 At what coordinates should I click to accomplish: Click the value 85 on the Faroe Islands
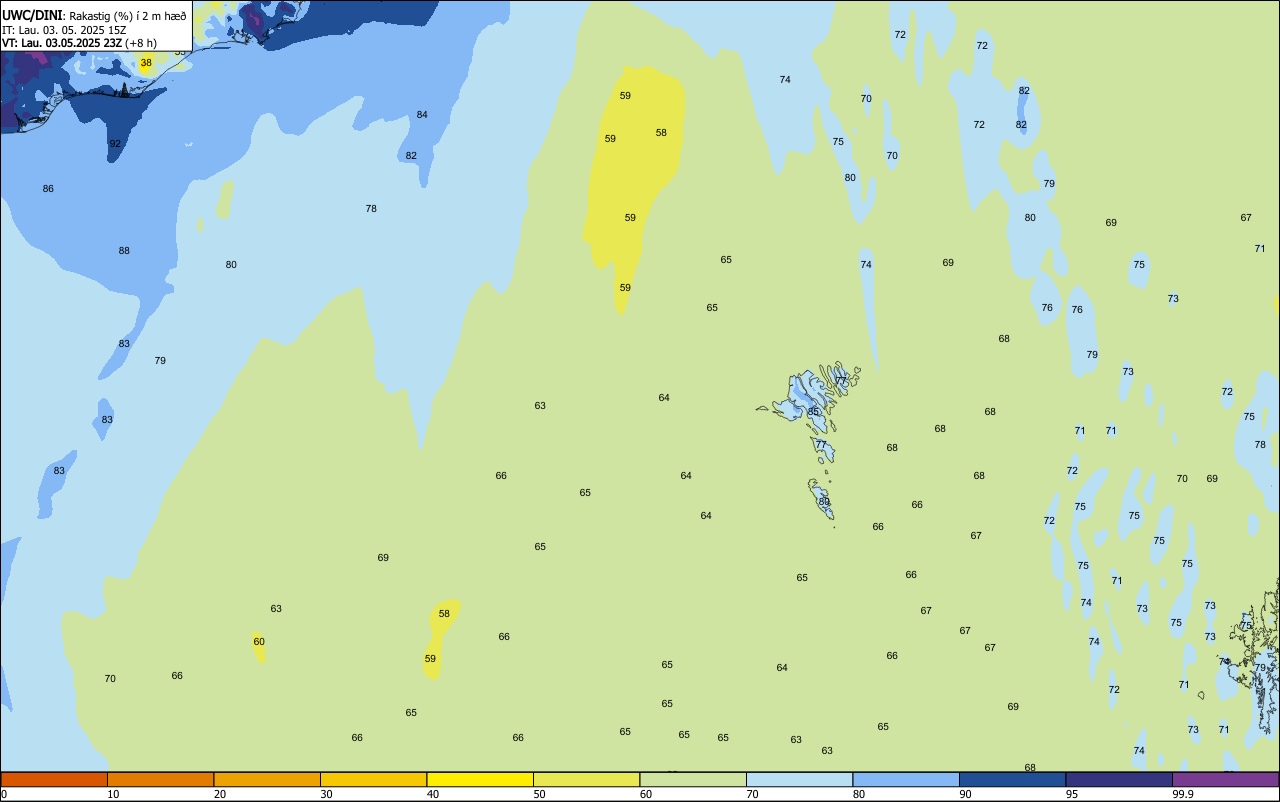click(813, 412)
